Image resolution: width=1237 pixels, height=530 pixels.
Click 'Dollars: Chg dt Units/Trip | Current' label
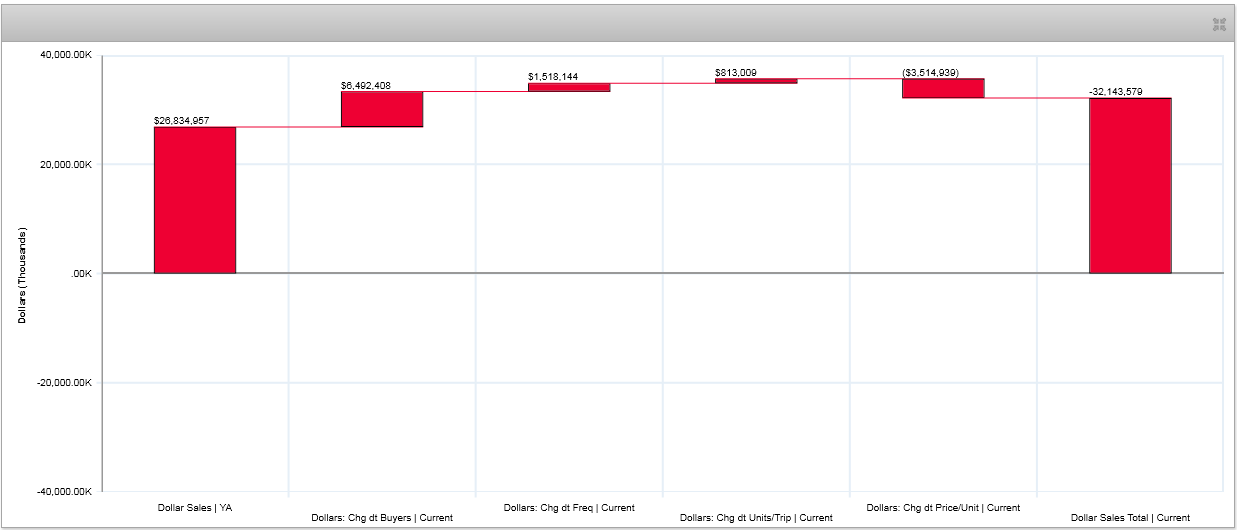pyautogui.click(x=756, y=518)
